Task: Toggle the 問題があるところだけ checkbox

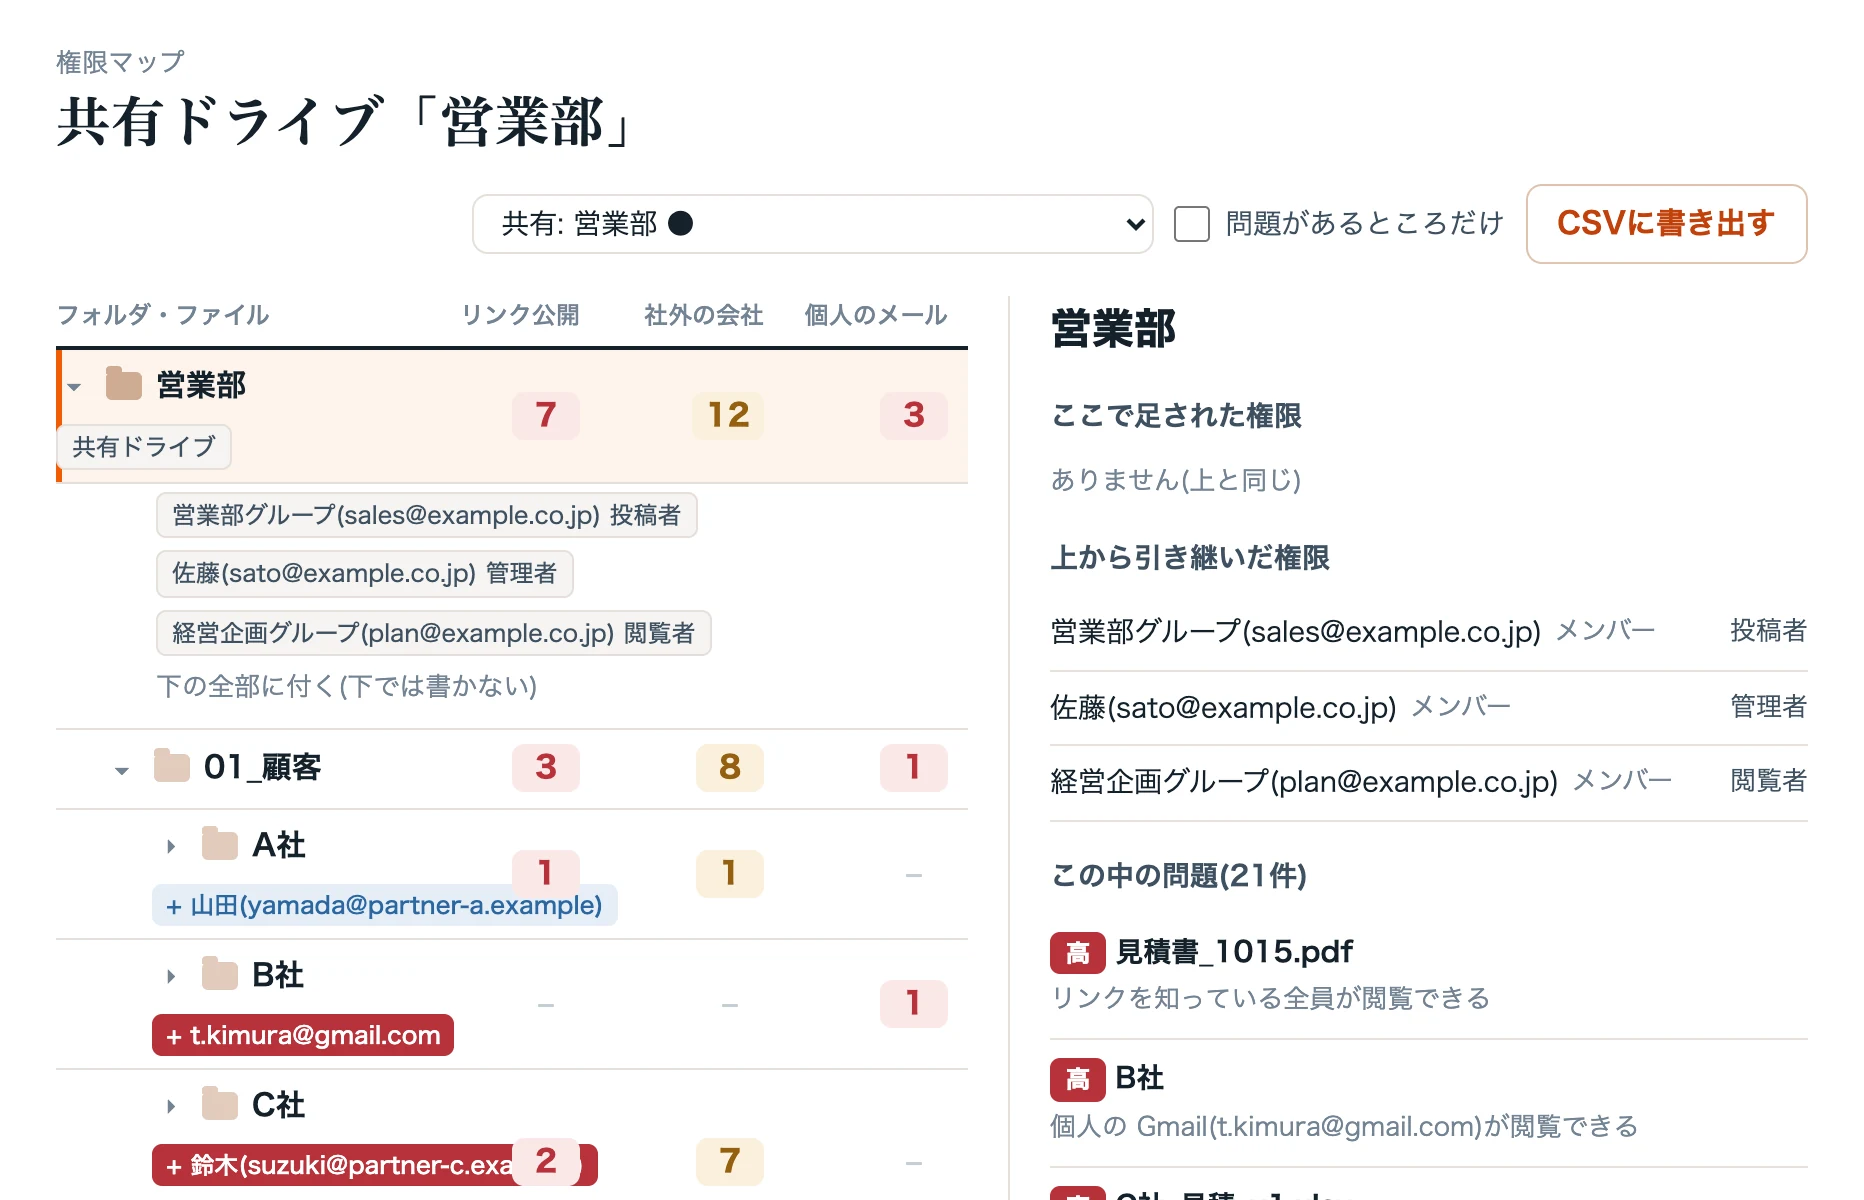Action: click(x=1191, y=224)
